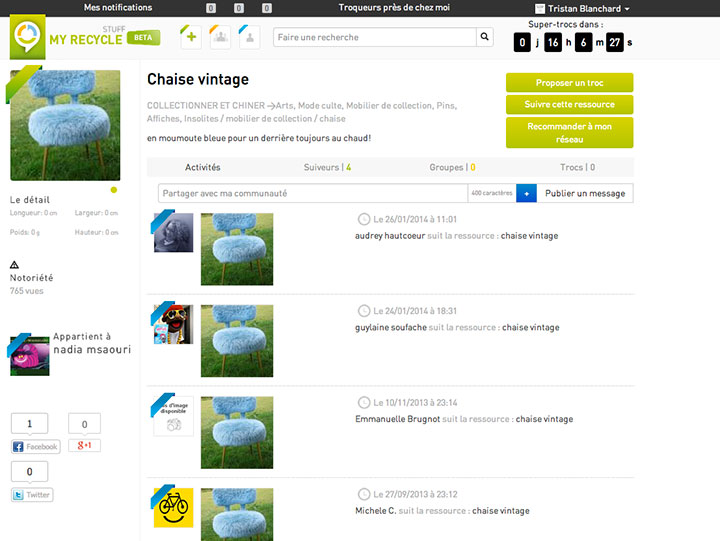The height and width of the screenshot is (541, 720).
Task: Click the blue plus attachment button
Action: click(526, 193)
